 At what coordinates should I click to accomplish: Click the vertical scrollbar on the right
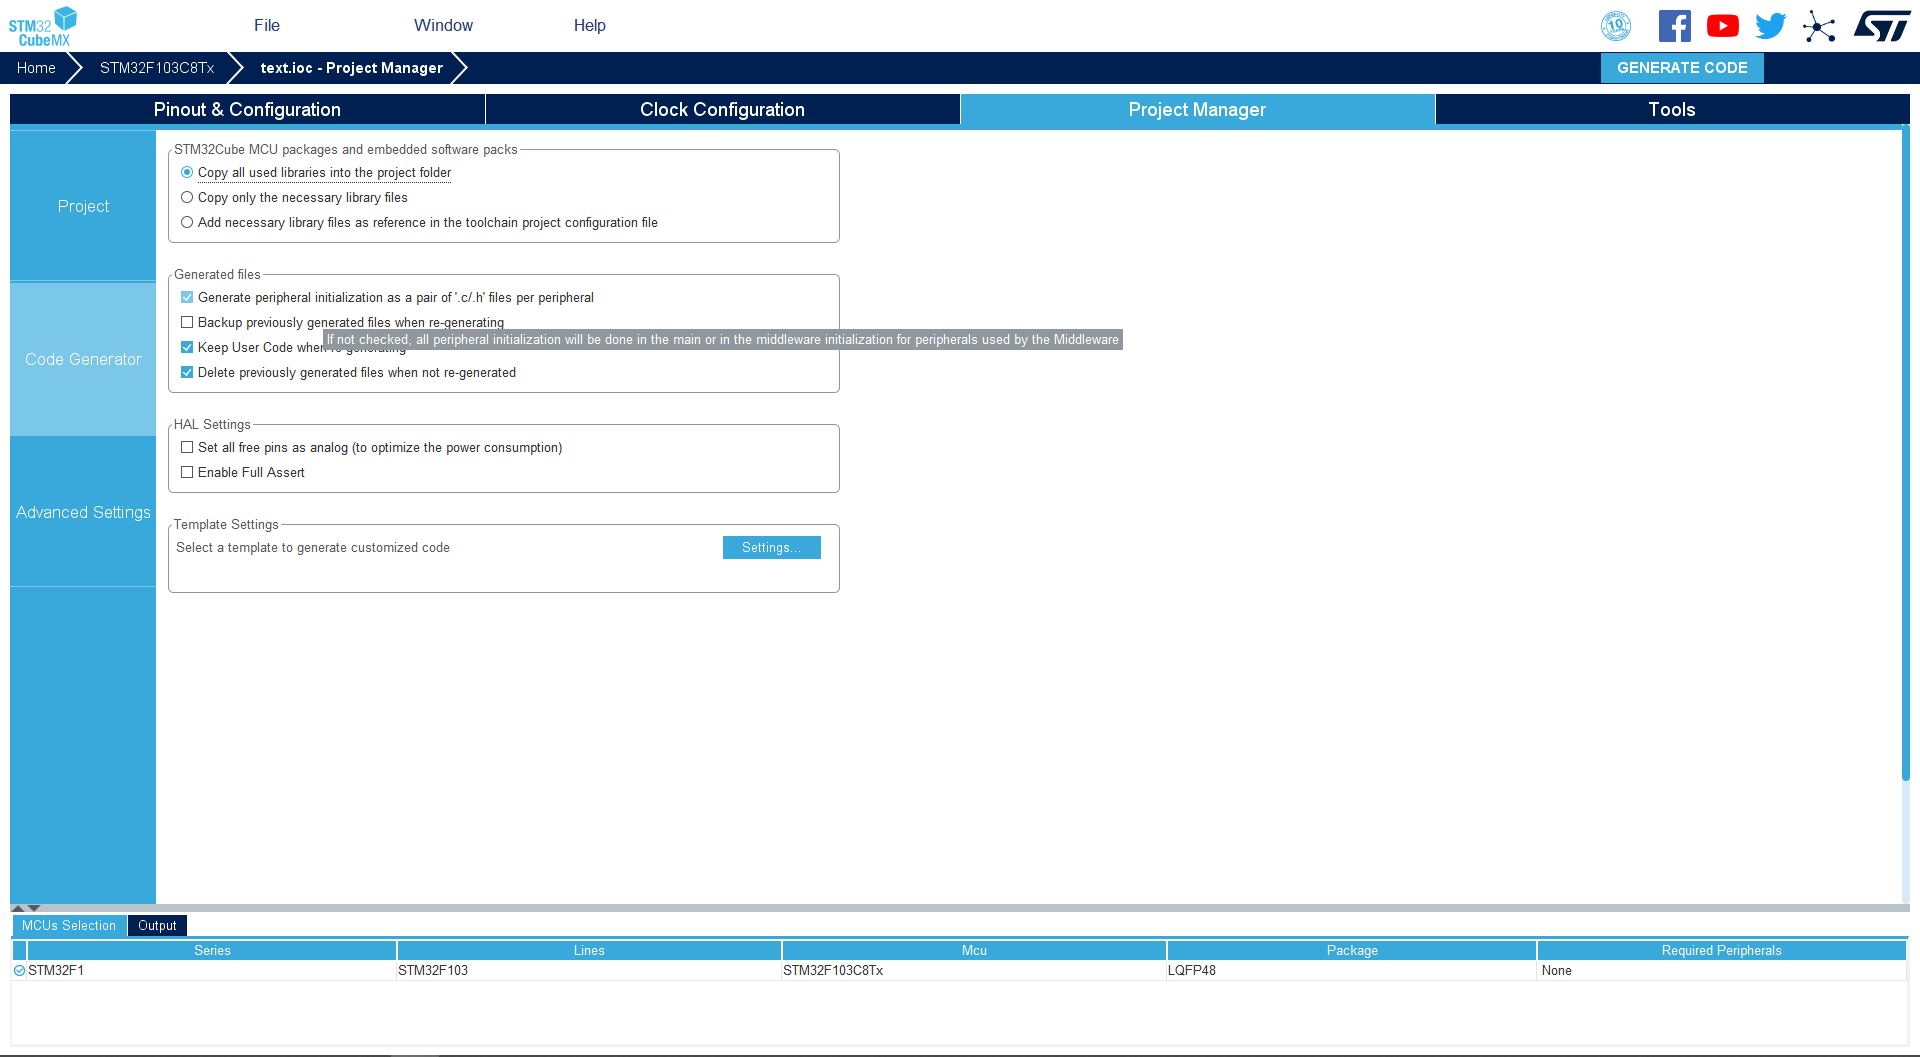pyautogui.click(x=1905, y=454)
